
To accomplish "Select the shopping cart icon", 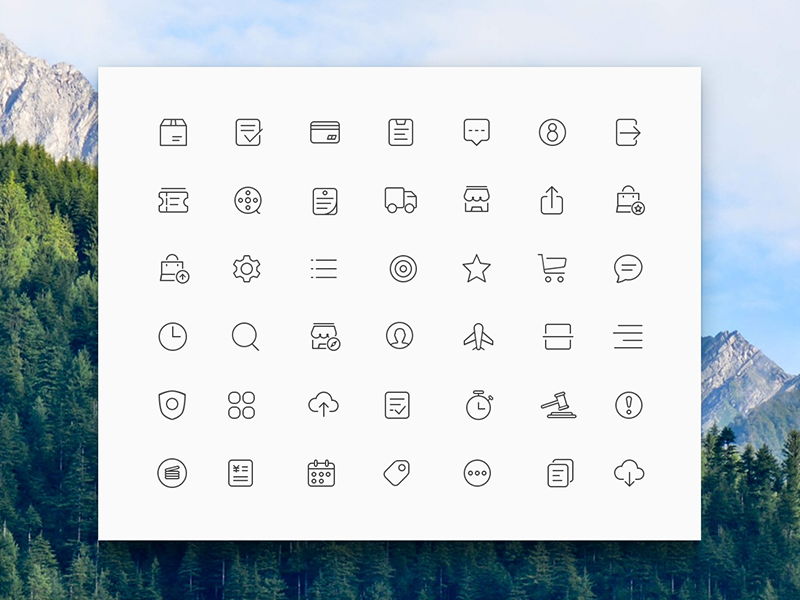I will (552, 268).
